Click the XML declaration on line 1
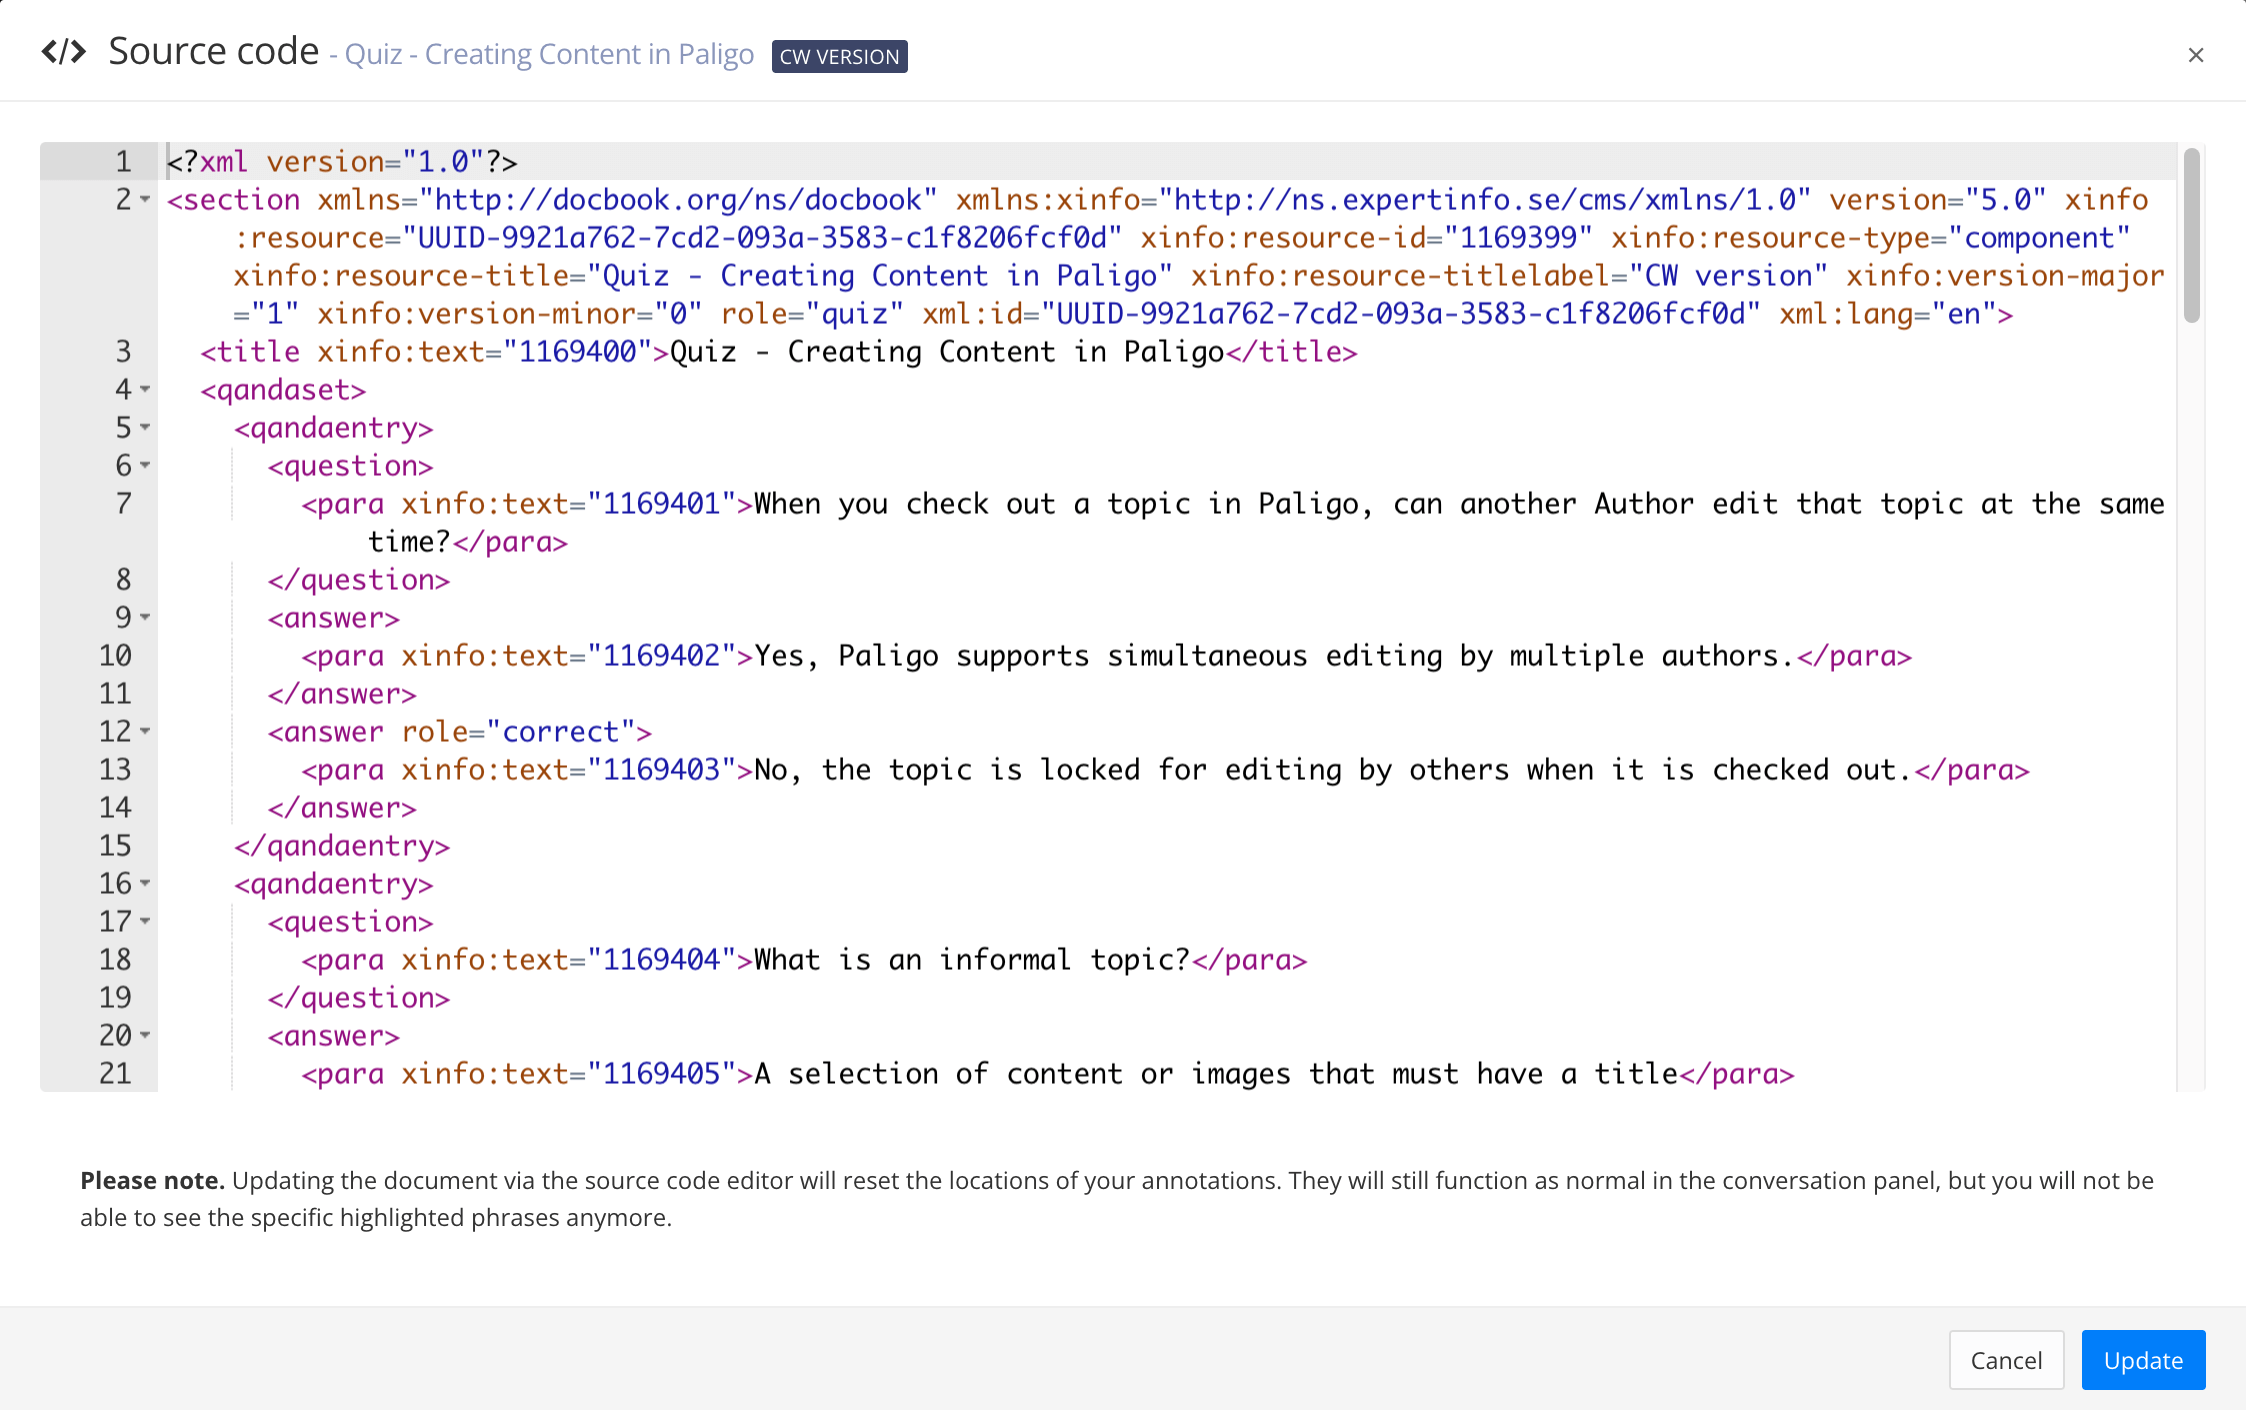 pyautogui.click(x=339, y=161)
